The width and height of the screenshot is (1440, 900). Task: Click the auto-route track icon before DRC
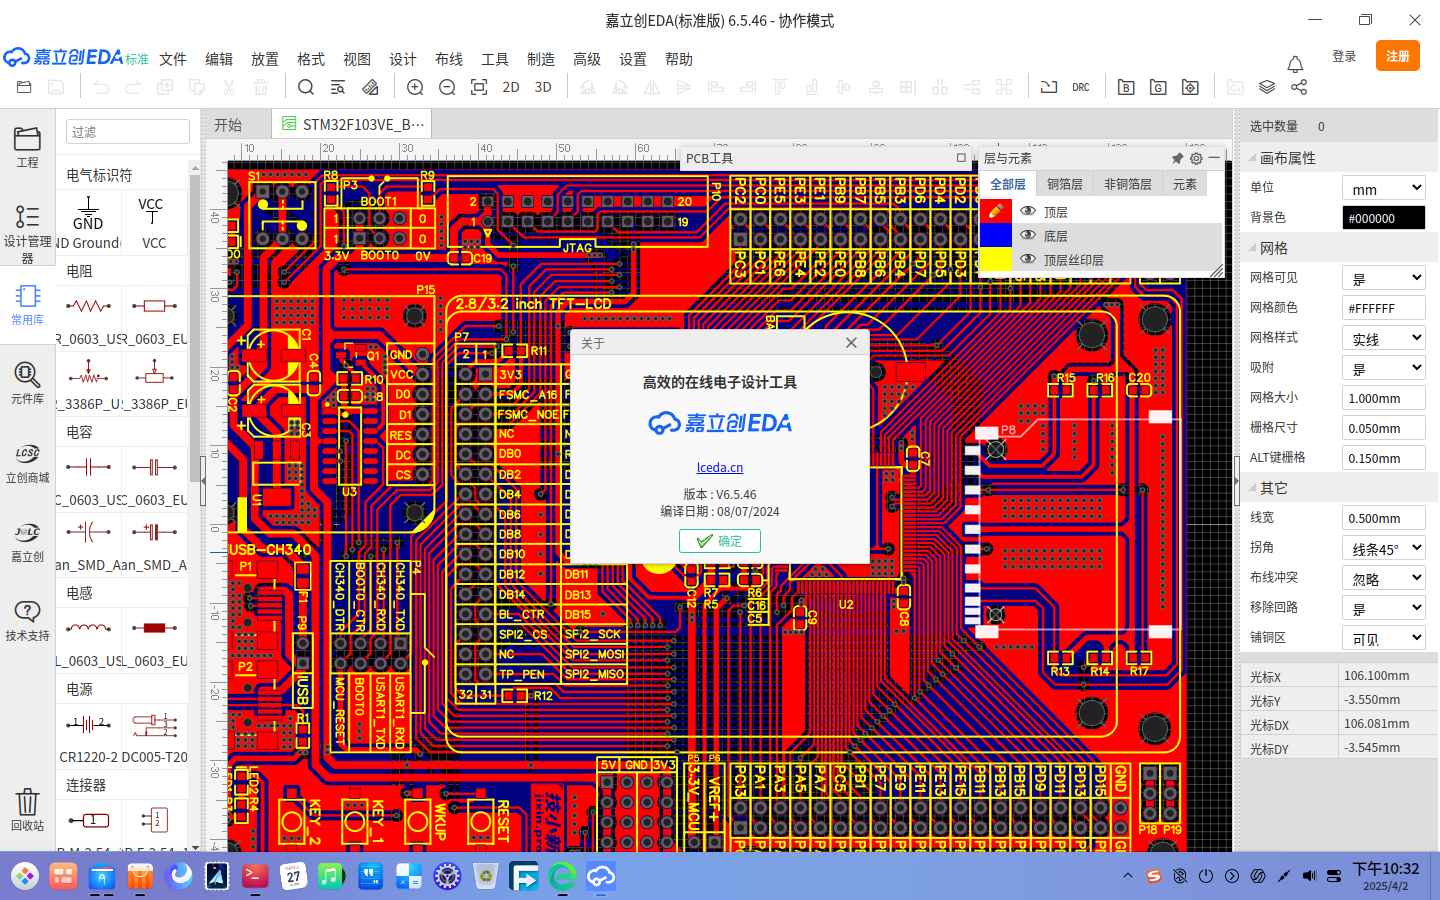click(x=1049, y=87)
